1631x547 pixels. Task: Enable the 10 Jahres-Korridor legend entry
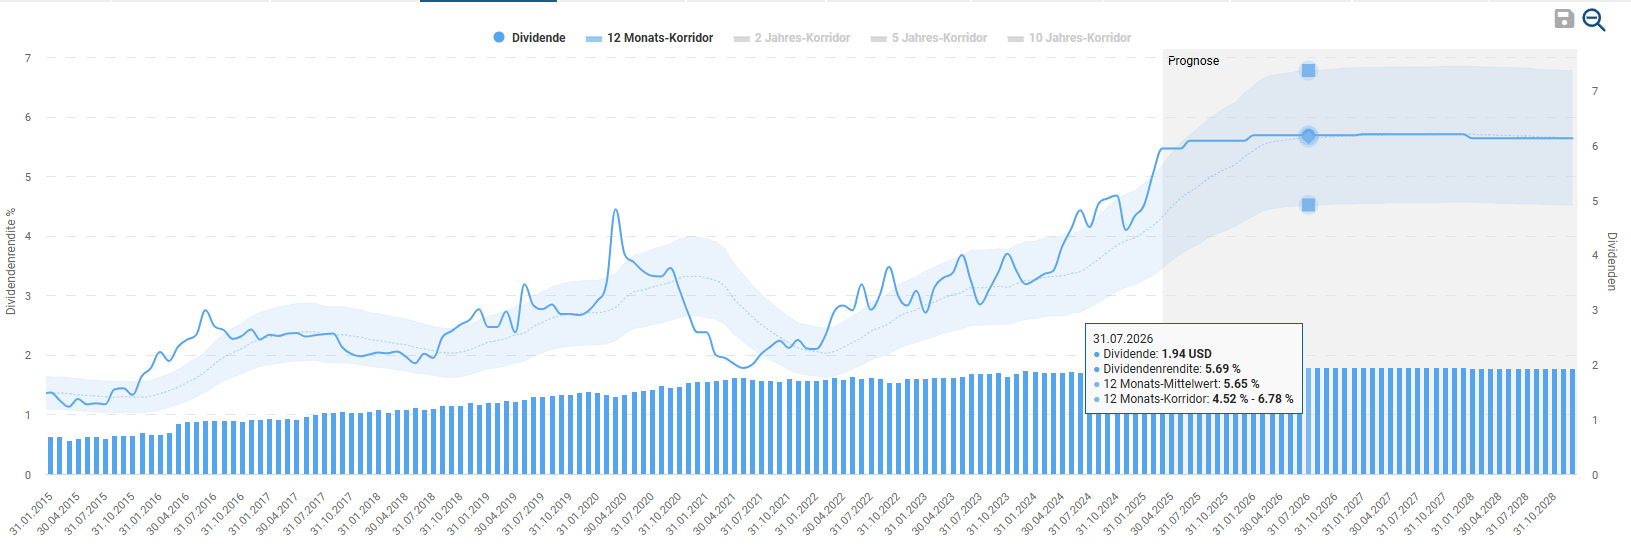[x=1069, y=38]
